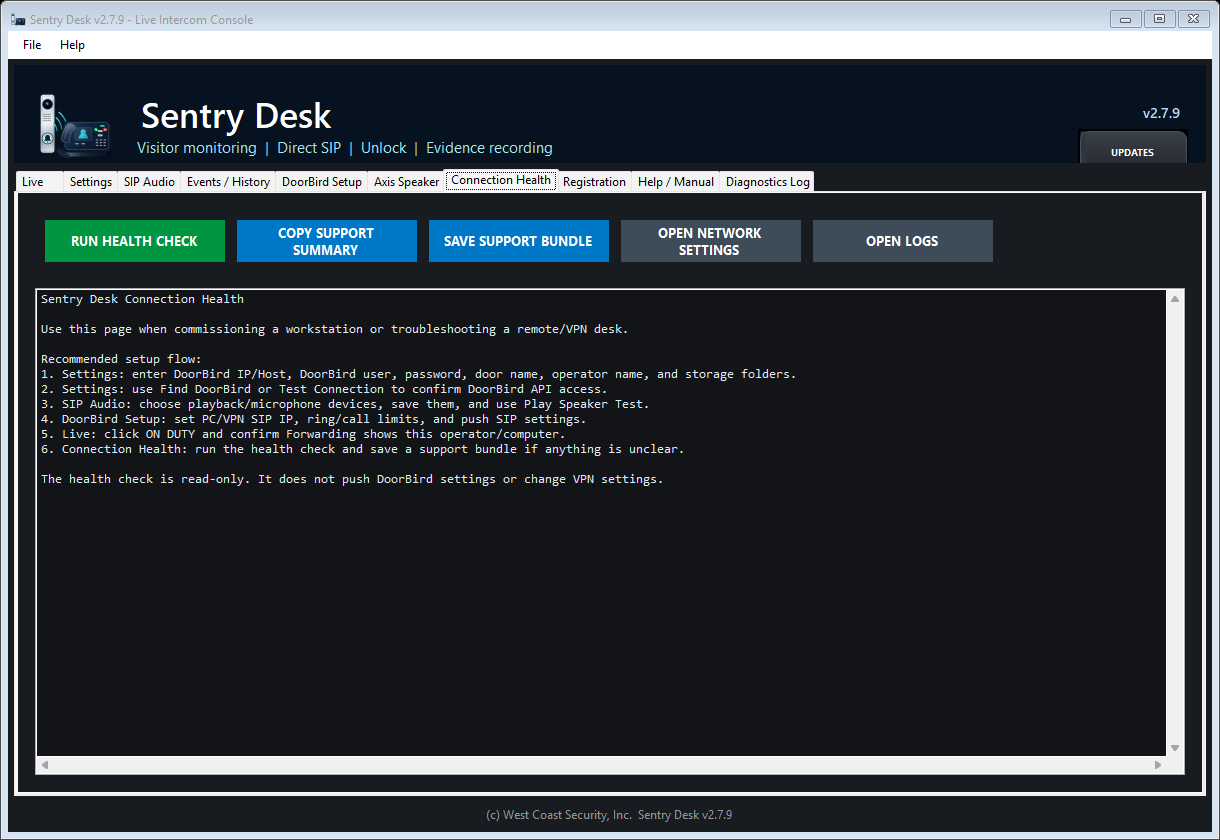This screenshot has width=1220, height=840.
Task: Click step 4 about PC/VPN SIP IP
Action: pyautogui.click(x=314, y=419)
